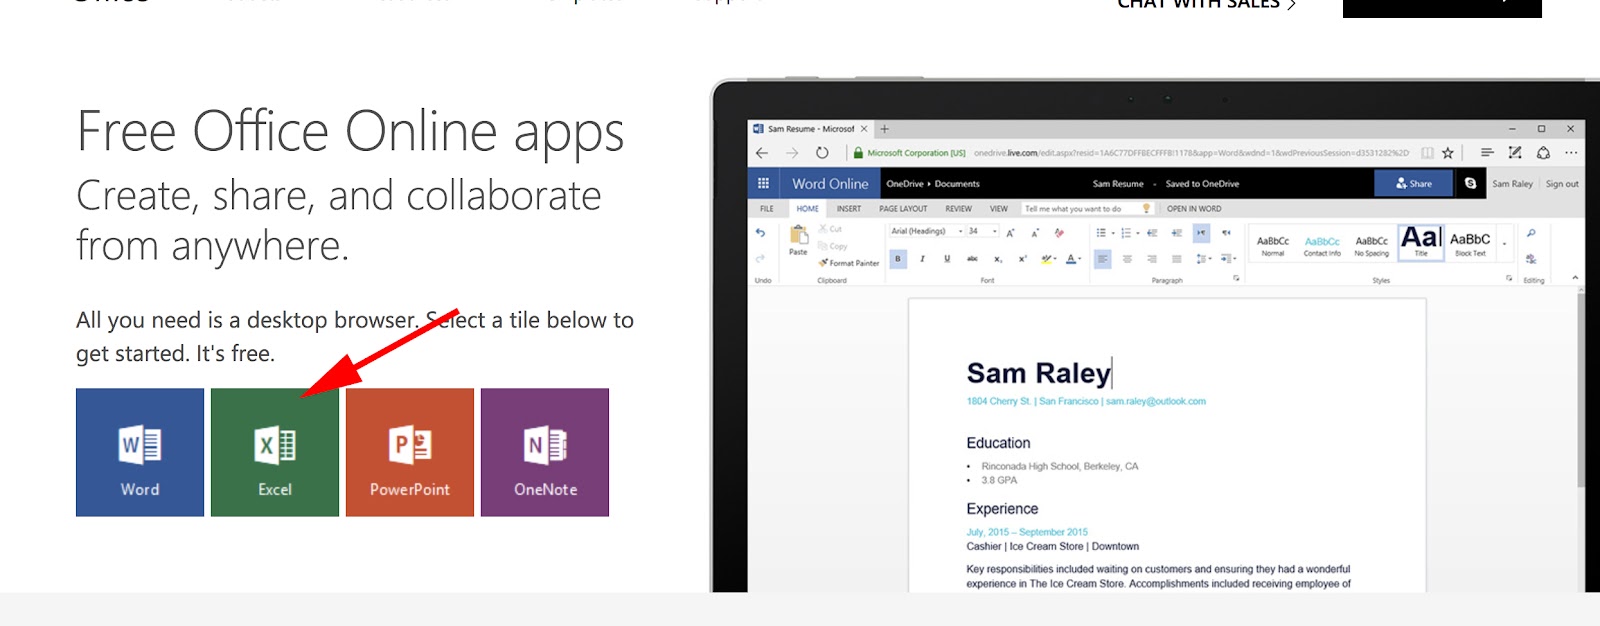Click the Undo arrow in the ribbon
Viewport: 1600px width, 626px height.
[760, 233]
